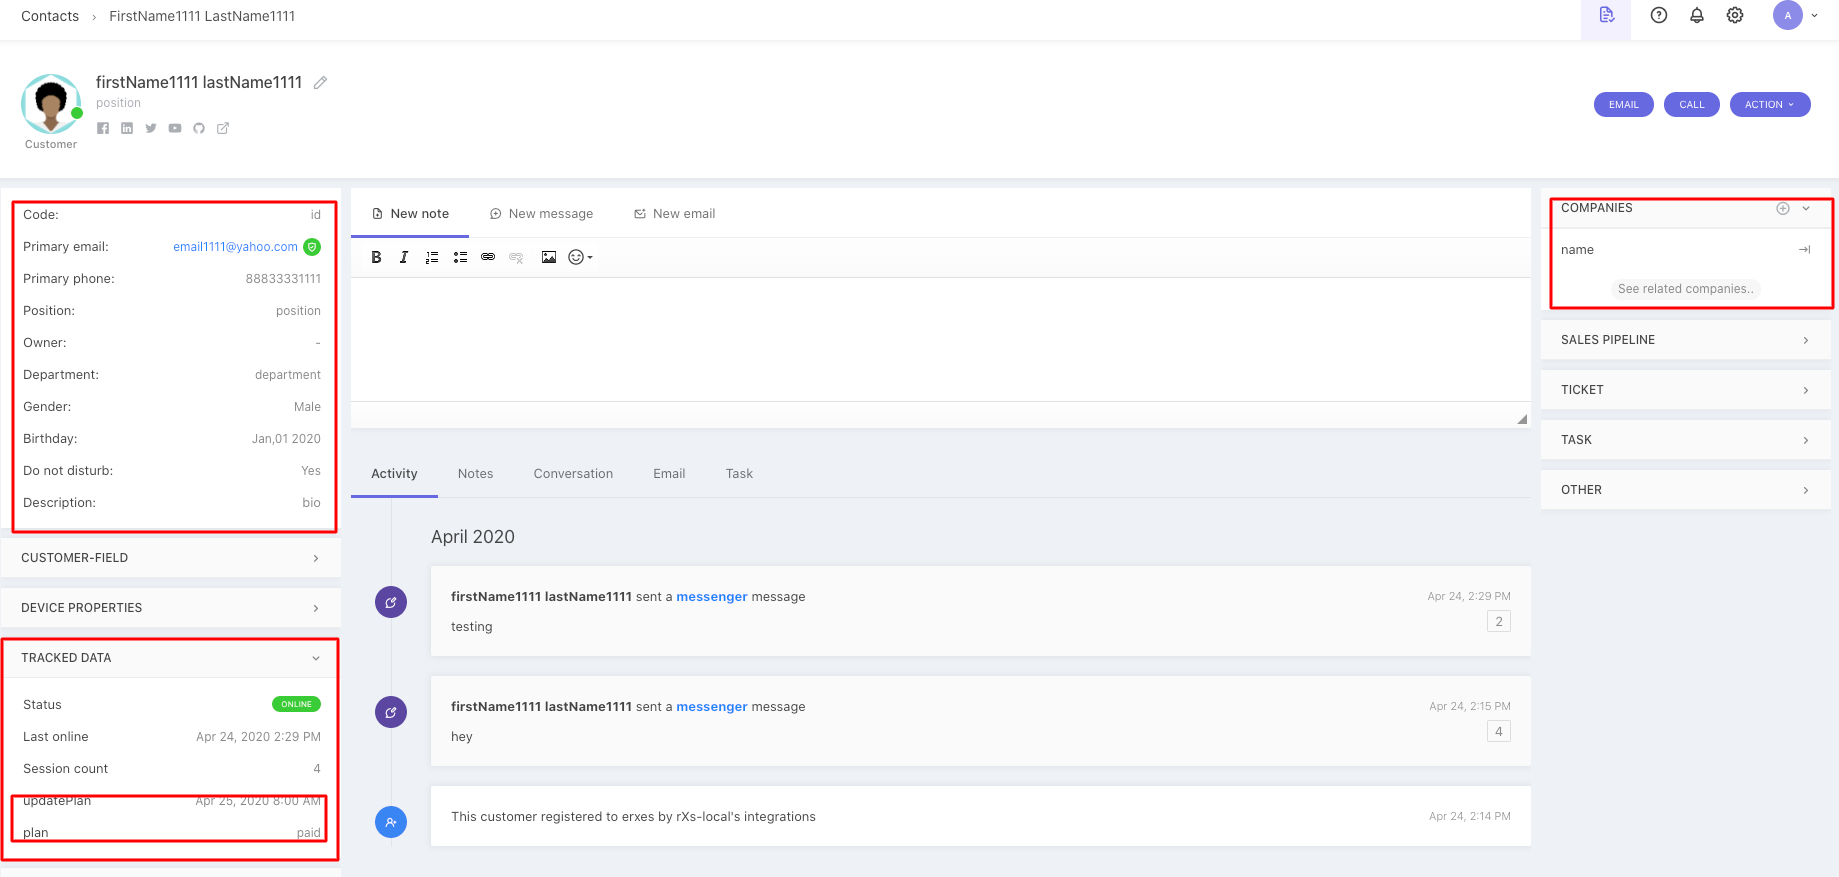Insert an image into the note
This screenshot has height=877, width=1839.
549,257
